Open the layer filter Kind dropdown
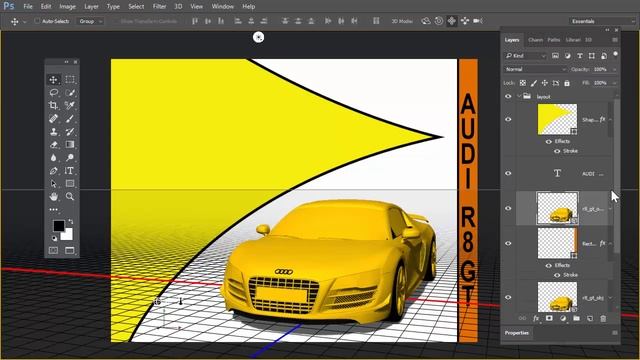Viewport: 640px width, 360px height. [x=525, y=56]
